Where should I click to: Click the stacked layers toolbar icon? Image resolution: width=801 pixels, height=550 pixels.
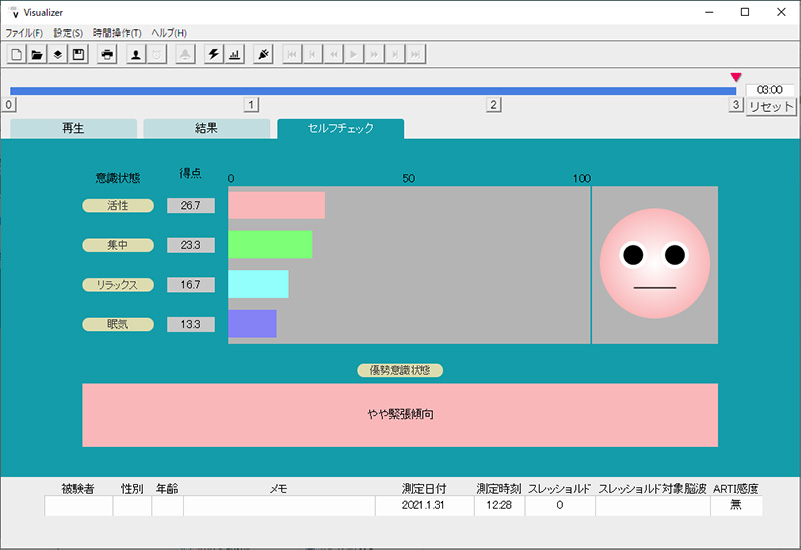point(58,54)
